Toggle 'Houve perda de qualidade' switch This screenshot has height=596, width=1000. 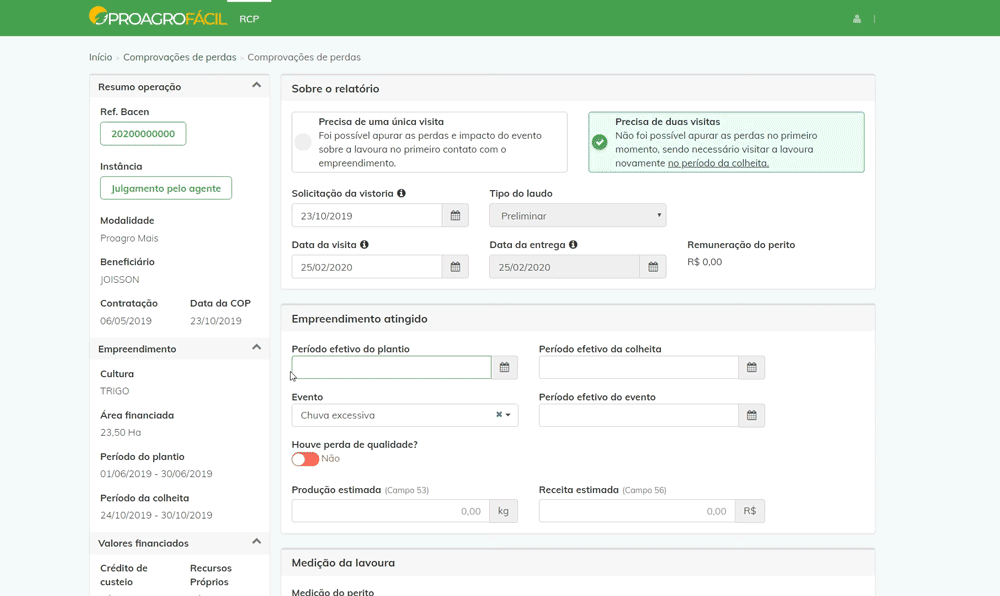tap(305, 459)
